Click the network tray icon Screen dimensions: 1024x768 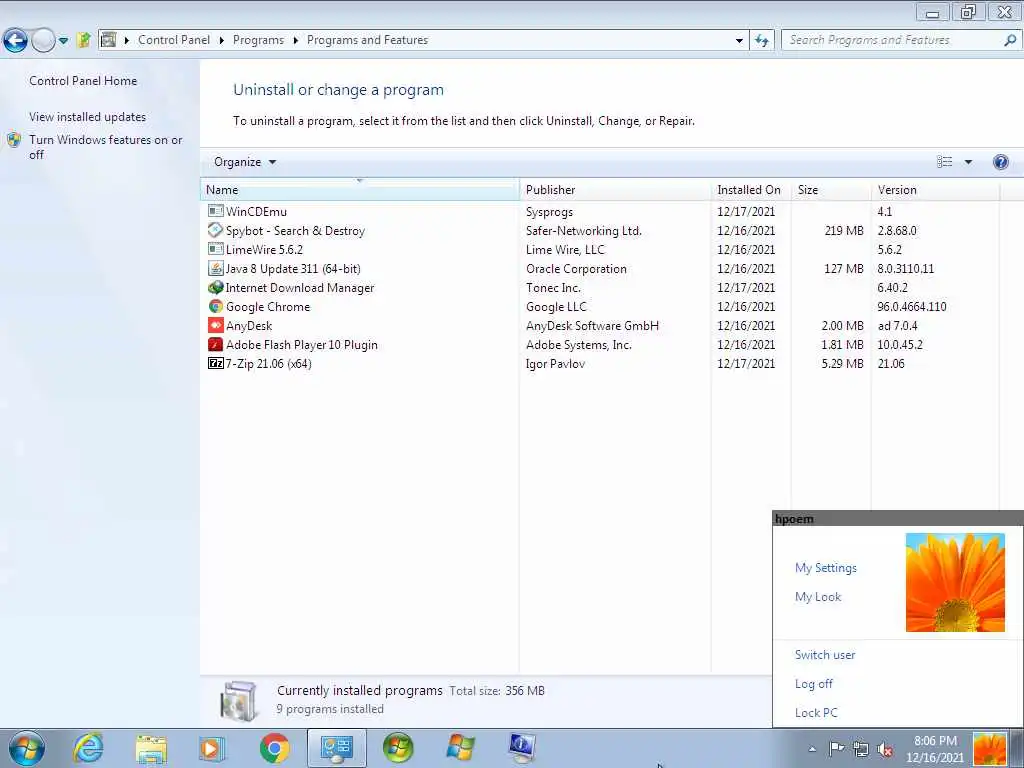click(x=861, y=749)
